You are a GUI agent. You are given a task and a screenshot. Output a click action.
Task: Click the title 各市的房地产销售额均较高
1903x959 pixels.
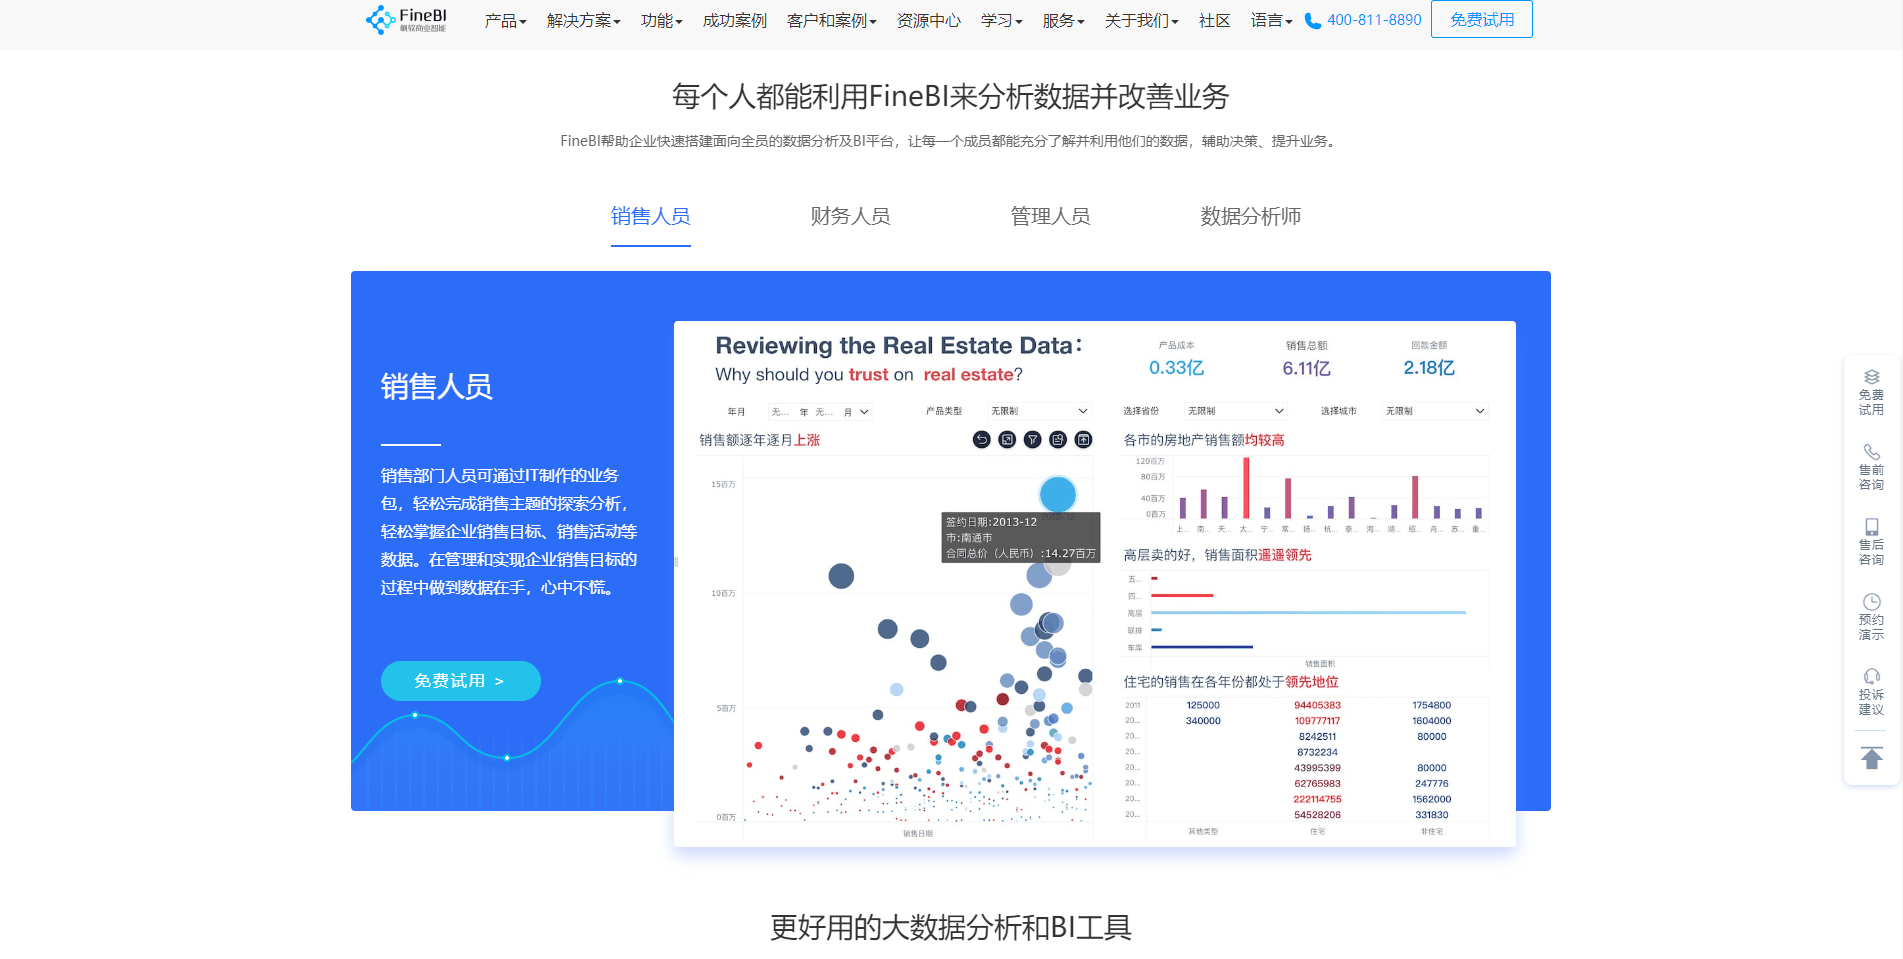[x=1204, y=440]
